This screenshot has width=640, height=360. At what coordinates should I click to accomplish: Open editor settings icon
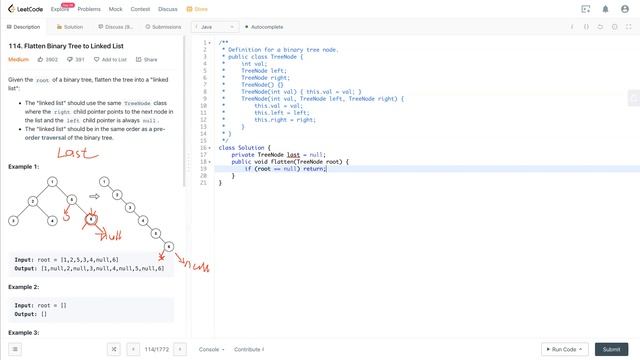[614, 27]
